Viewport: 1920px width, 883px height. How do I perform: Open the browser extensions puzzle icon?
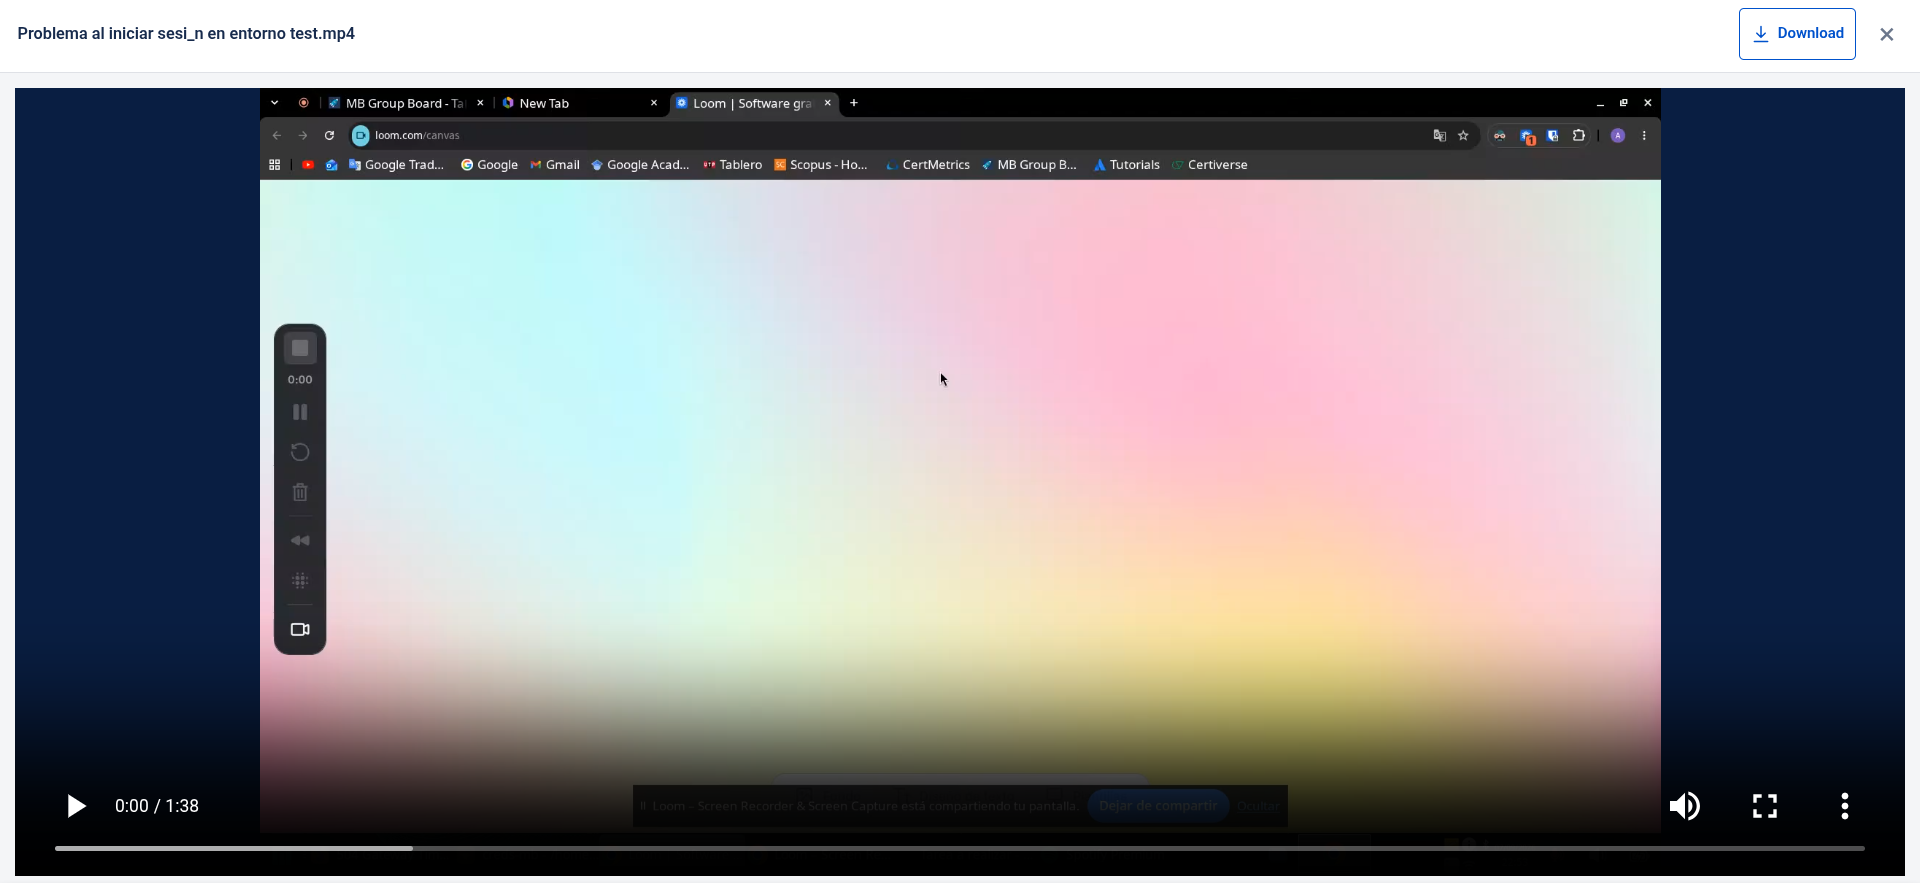(x=1579, y=135)
